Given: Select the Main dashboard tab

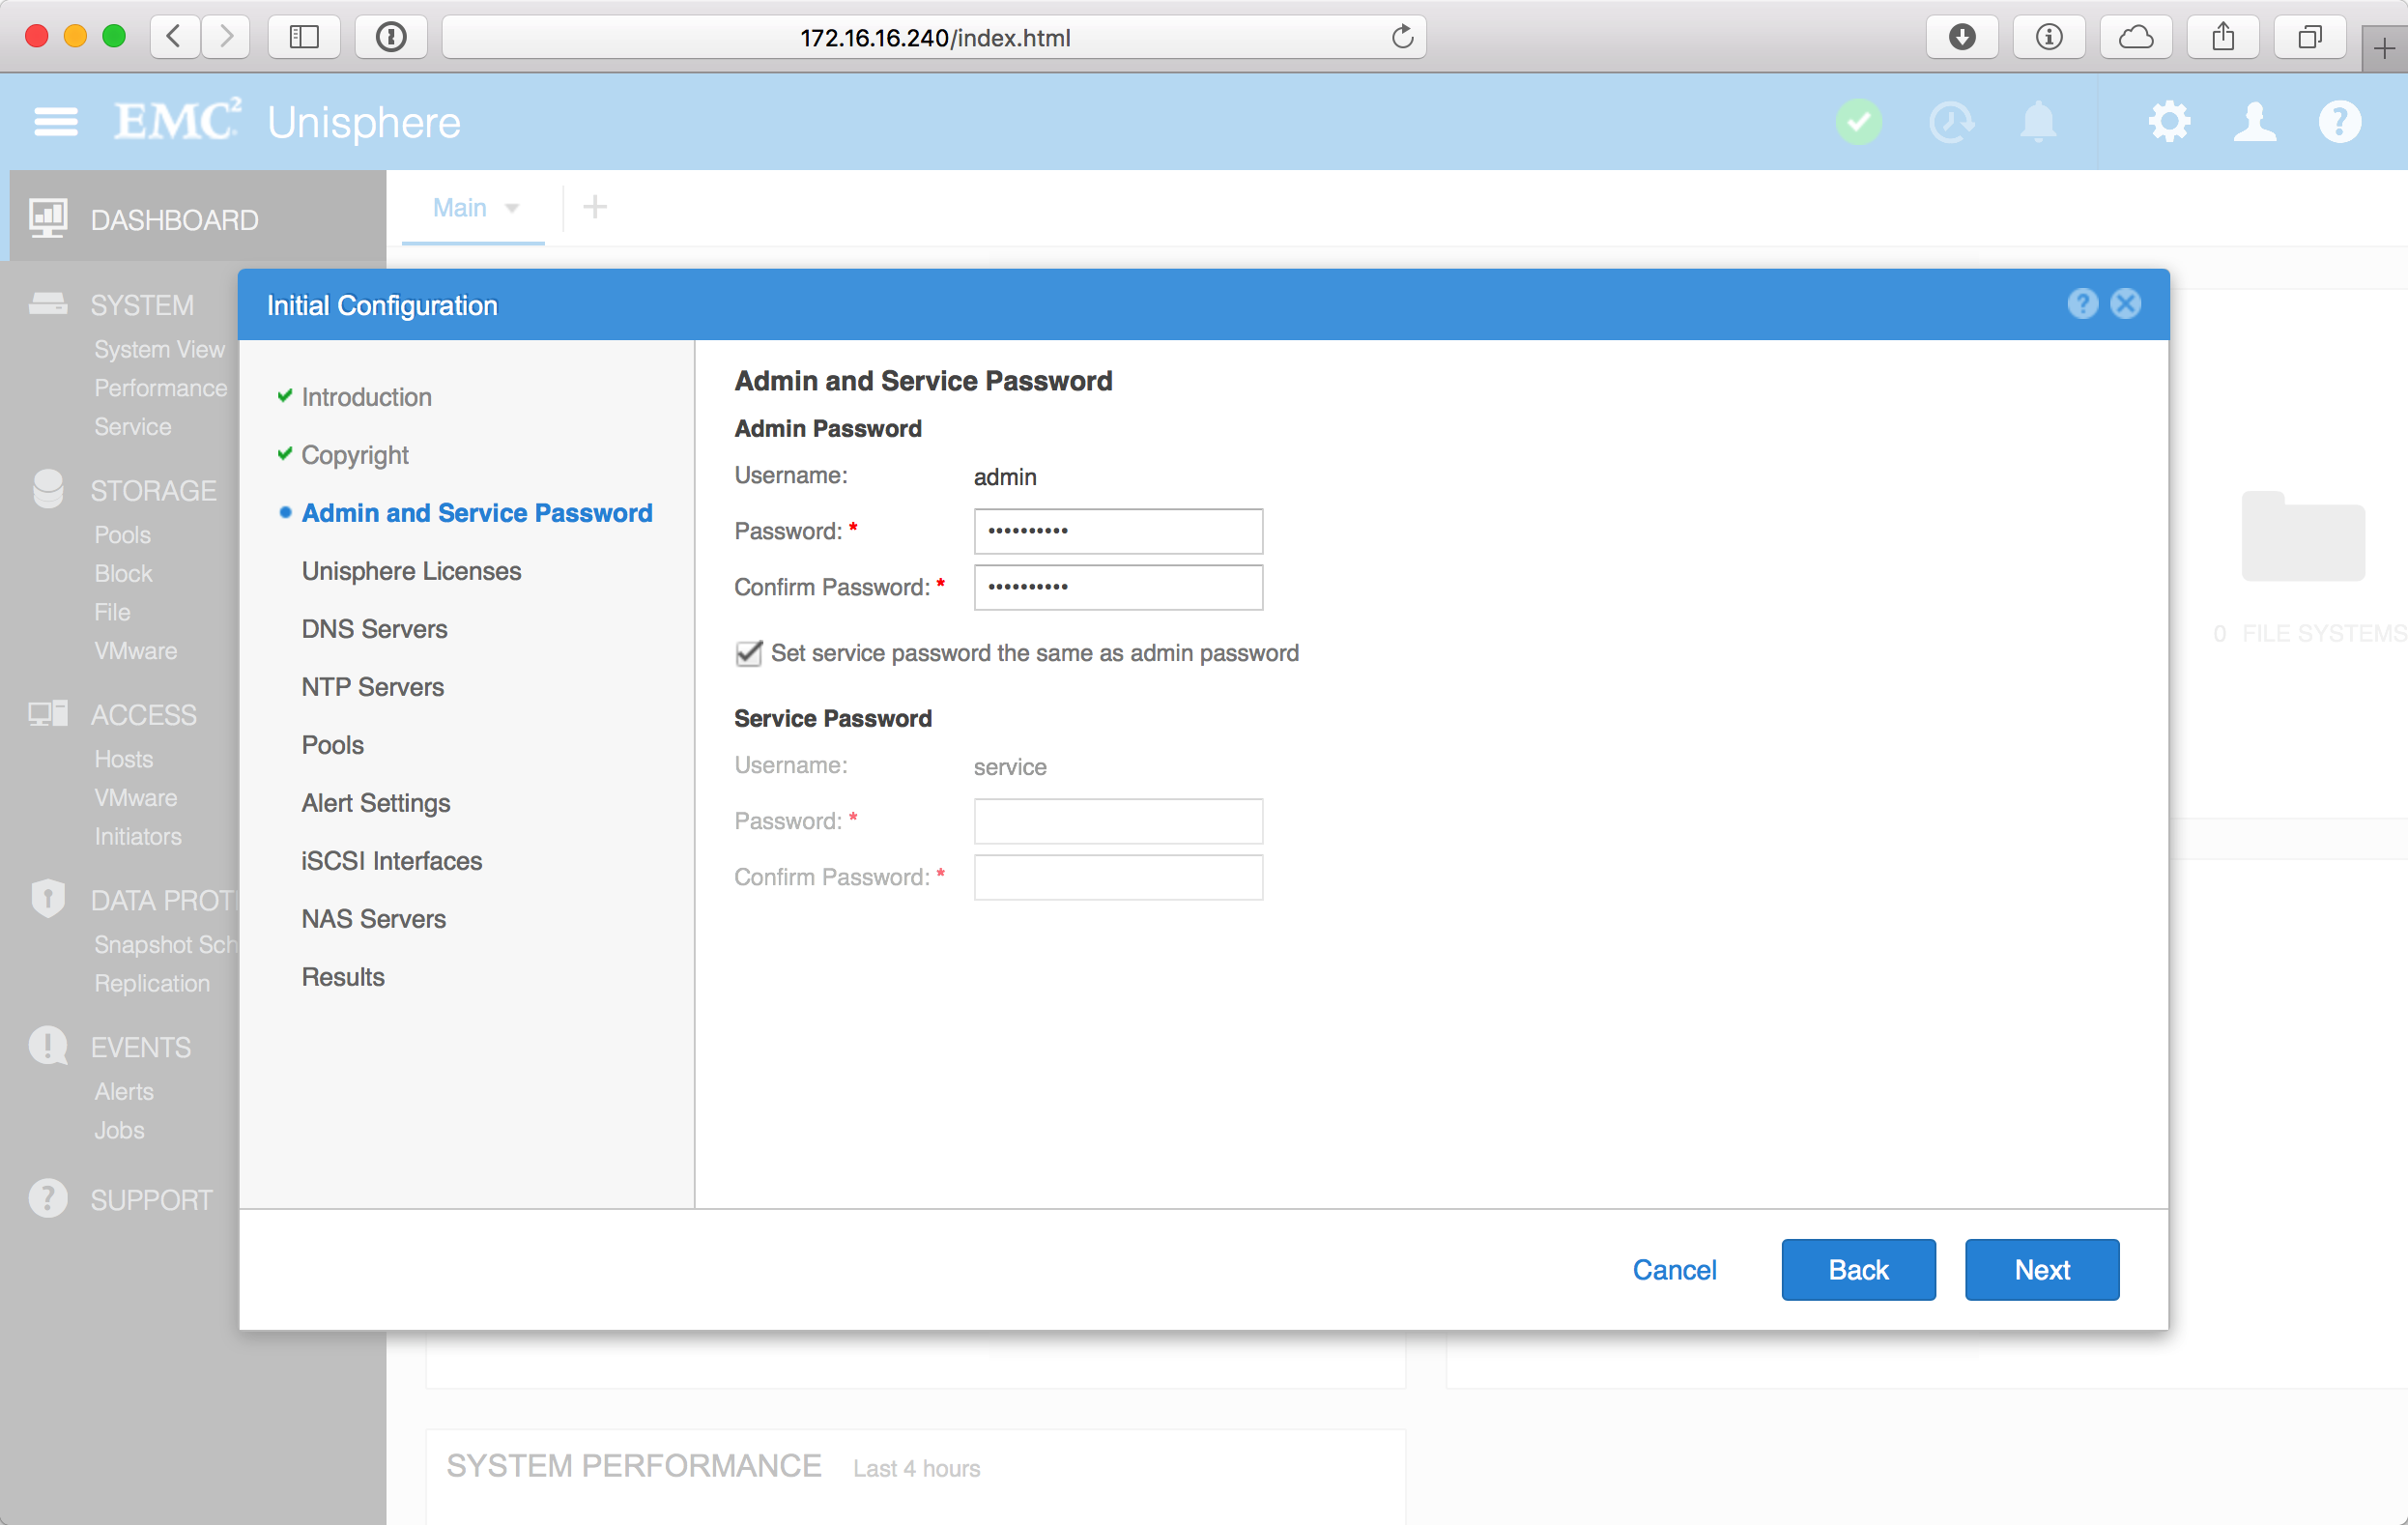Looking at the screenshot, I should click(x=459, y=208).
